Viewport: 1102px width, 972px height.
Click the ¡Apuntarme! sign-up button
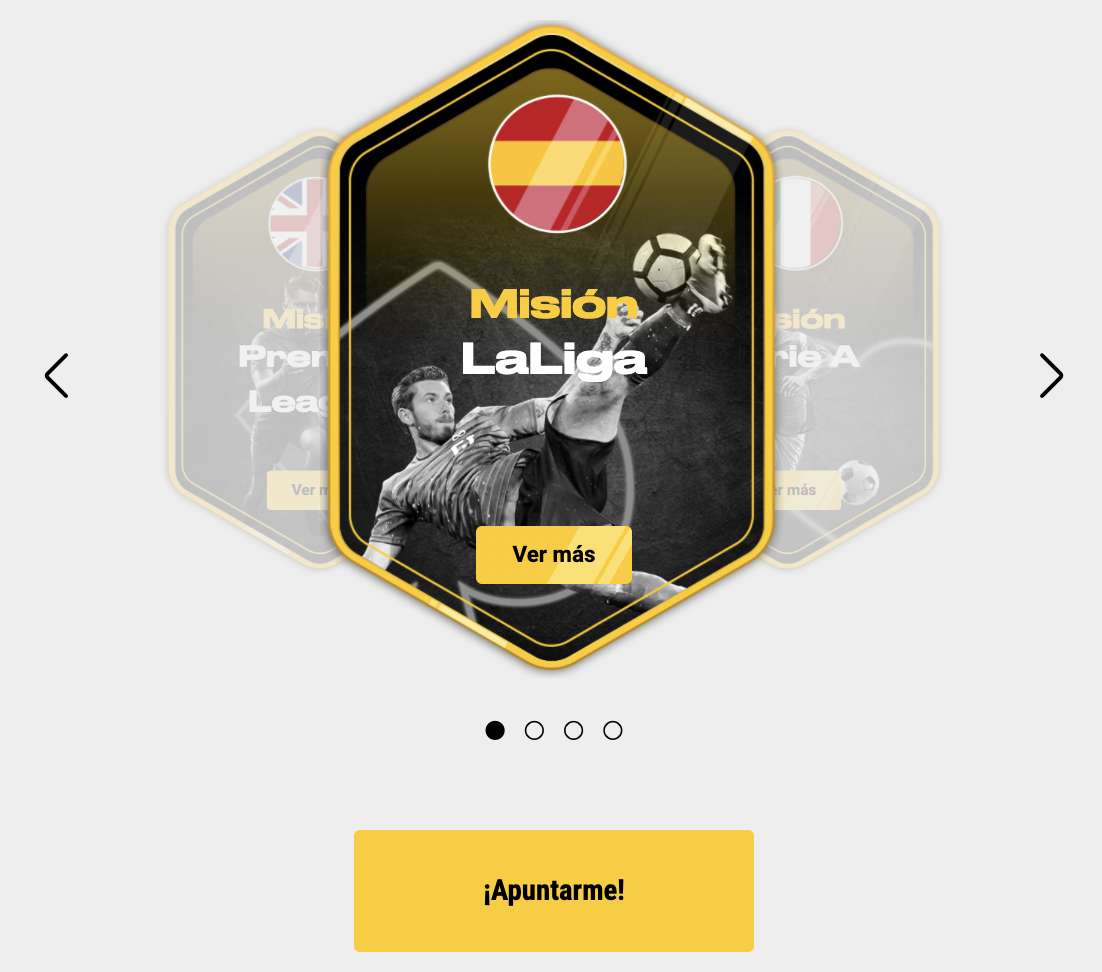(x=554, y=890)
